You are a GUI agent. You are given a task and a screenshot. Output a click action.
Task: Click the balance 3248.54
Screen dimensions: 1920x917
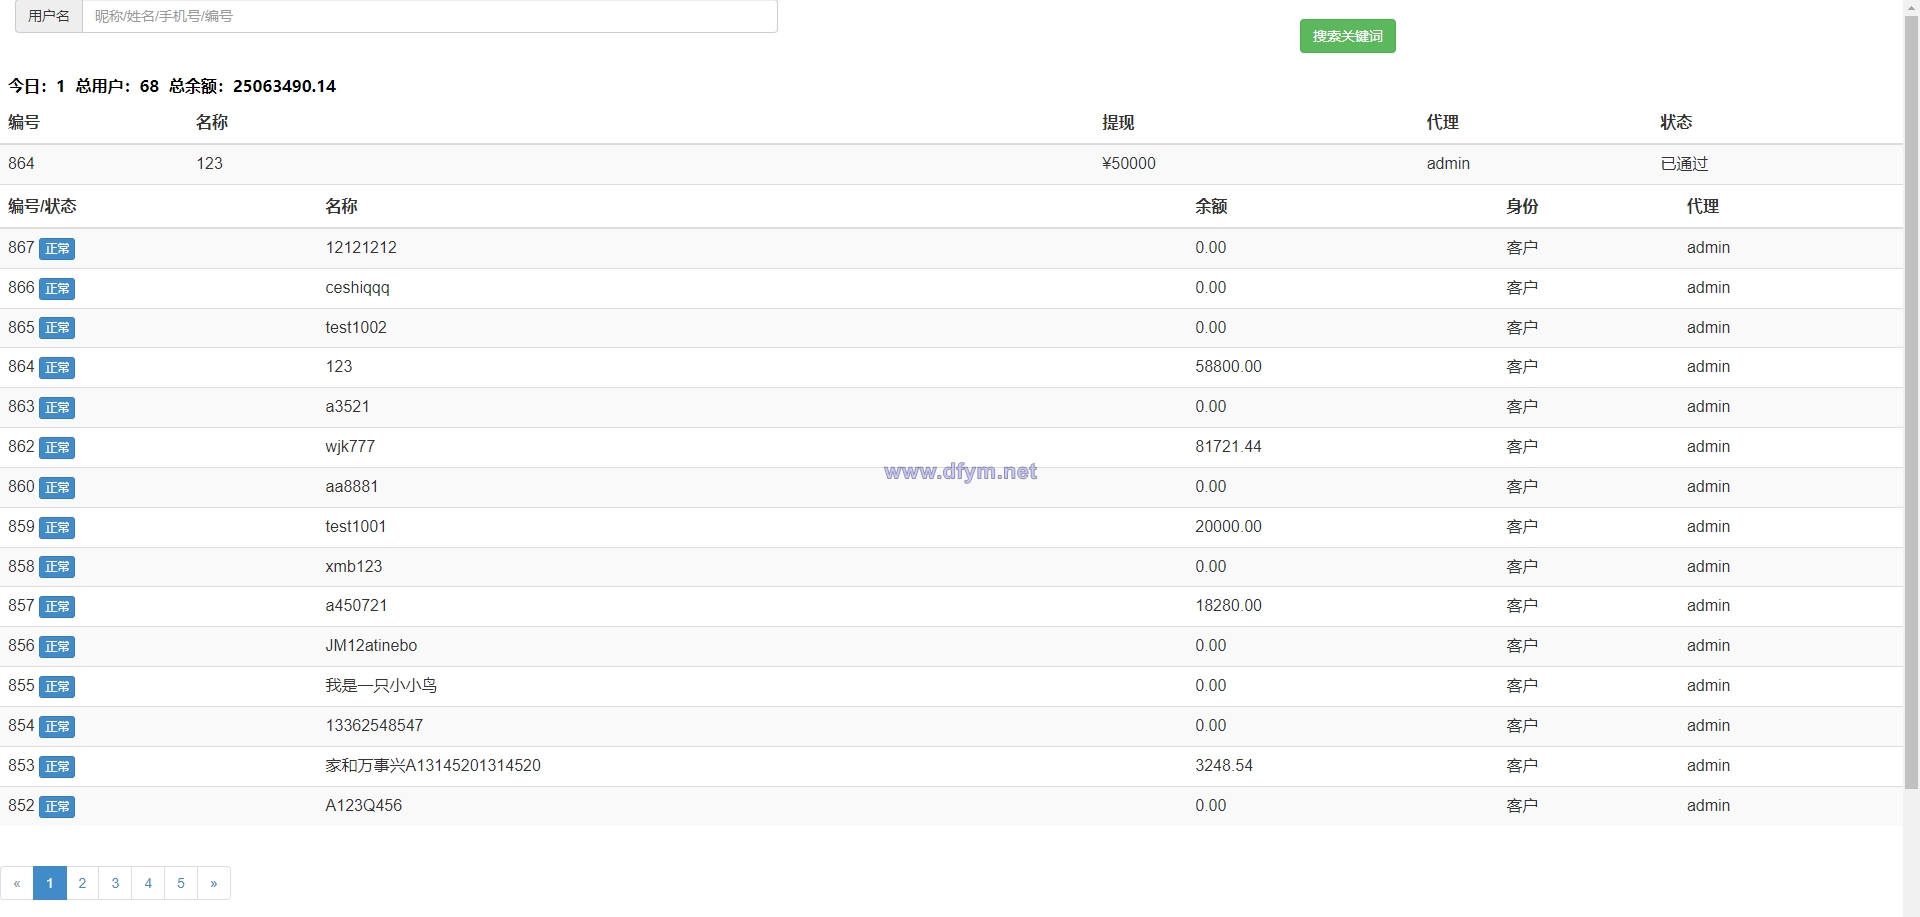click(x=1224, y=765)
